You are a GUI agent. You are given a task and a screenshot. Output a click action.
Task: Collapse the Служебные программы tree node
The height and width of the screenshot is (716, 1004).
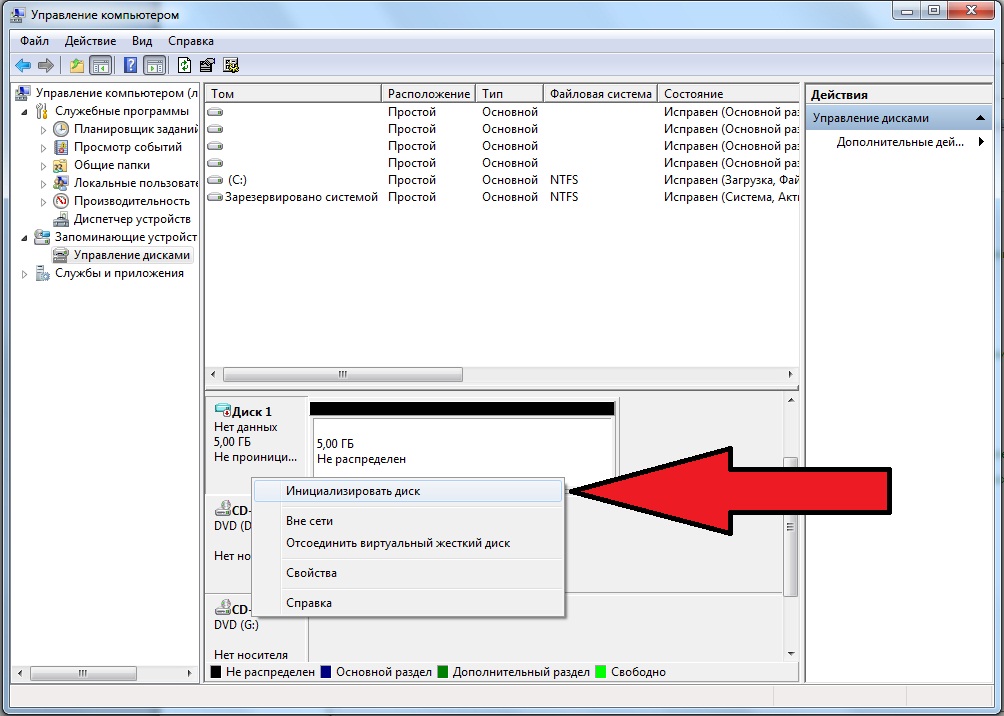[24, 112]
